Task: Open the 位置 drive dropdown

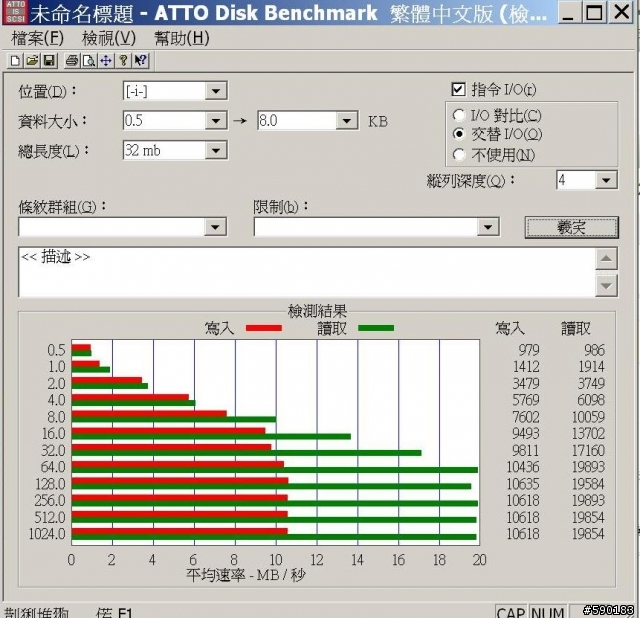Action: pos(216,91)
